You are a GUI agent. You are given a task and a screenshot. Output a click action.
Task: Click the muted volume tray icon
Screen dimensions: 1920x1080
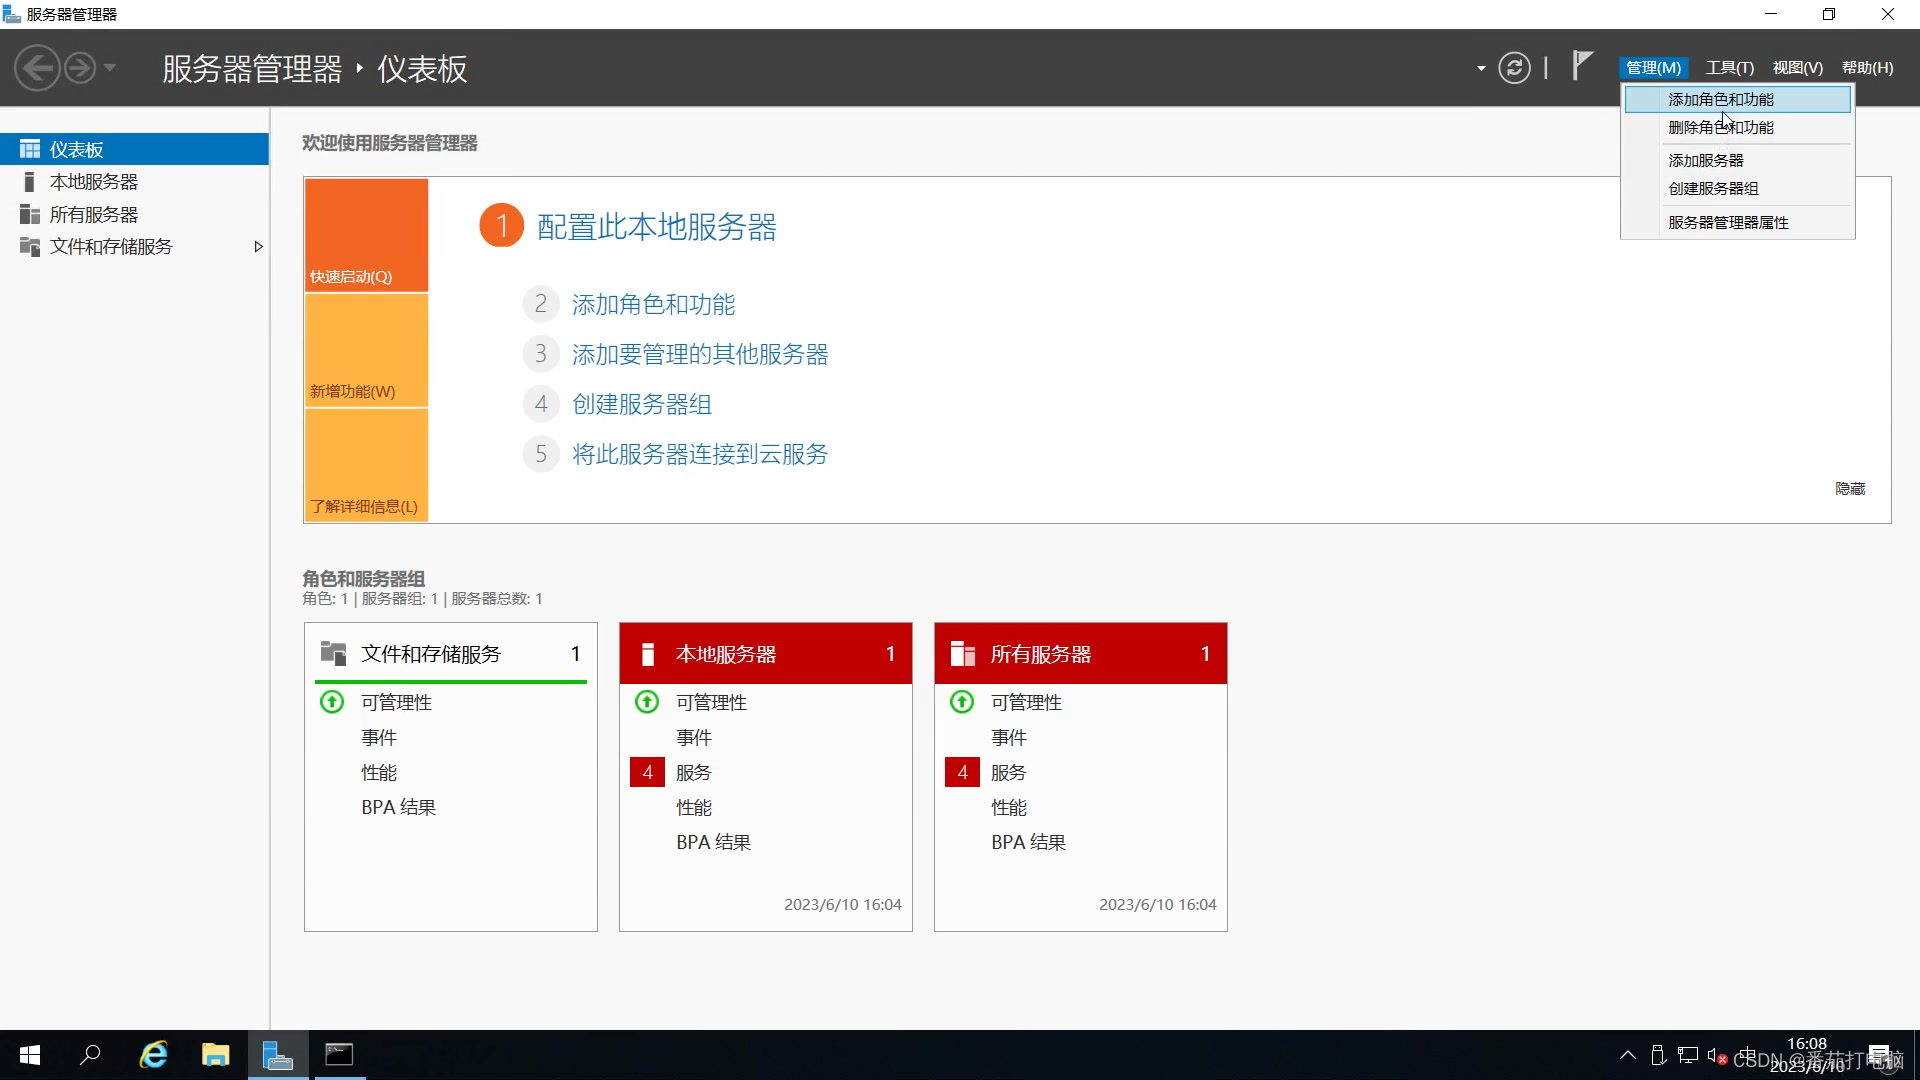1717,1055
